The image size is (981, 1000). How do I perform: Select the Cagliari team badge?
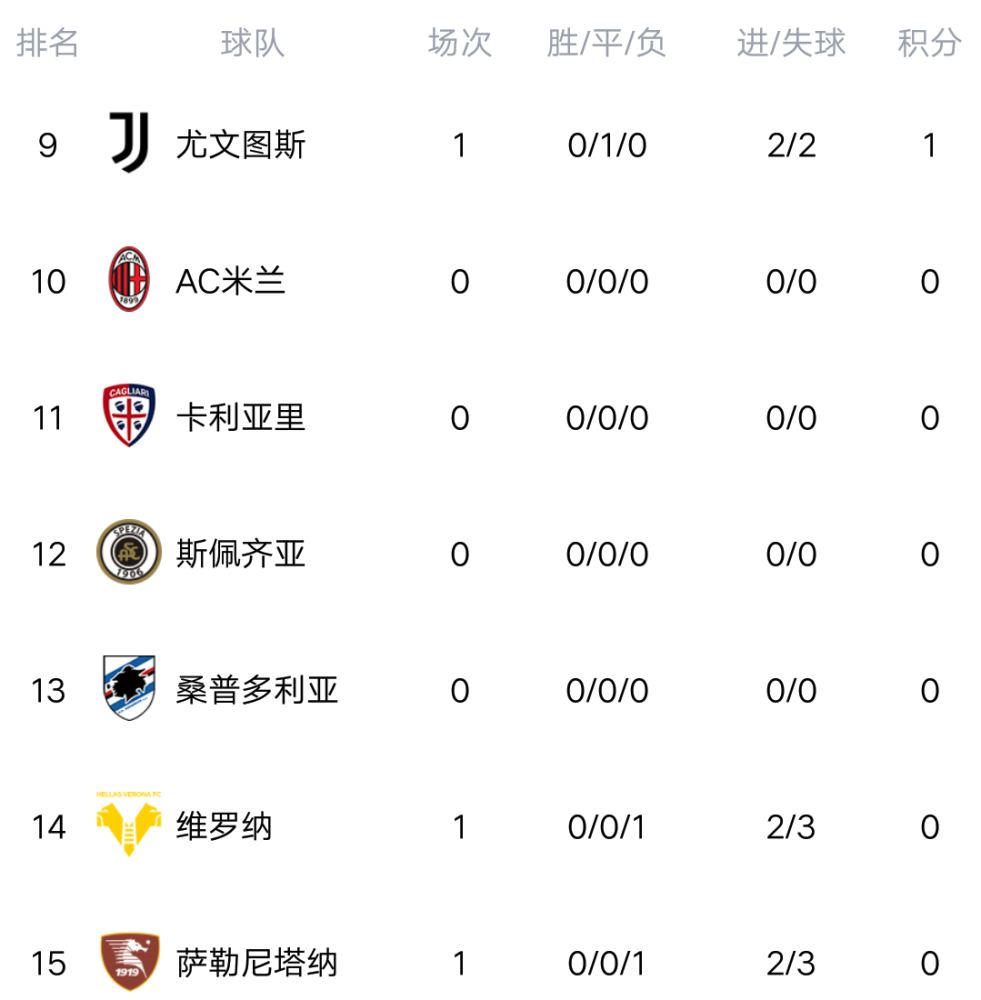[x=129, y=415]
